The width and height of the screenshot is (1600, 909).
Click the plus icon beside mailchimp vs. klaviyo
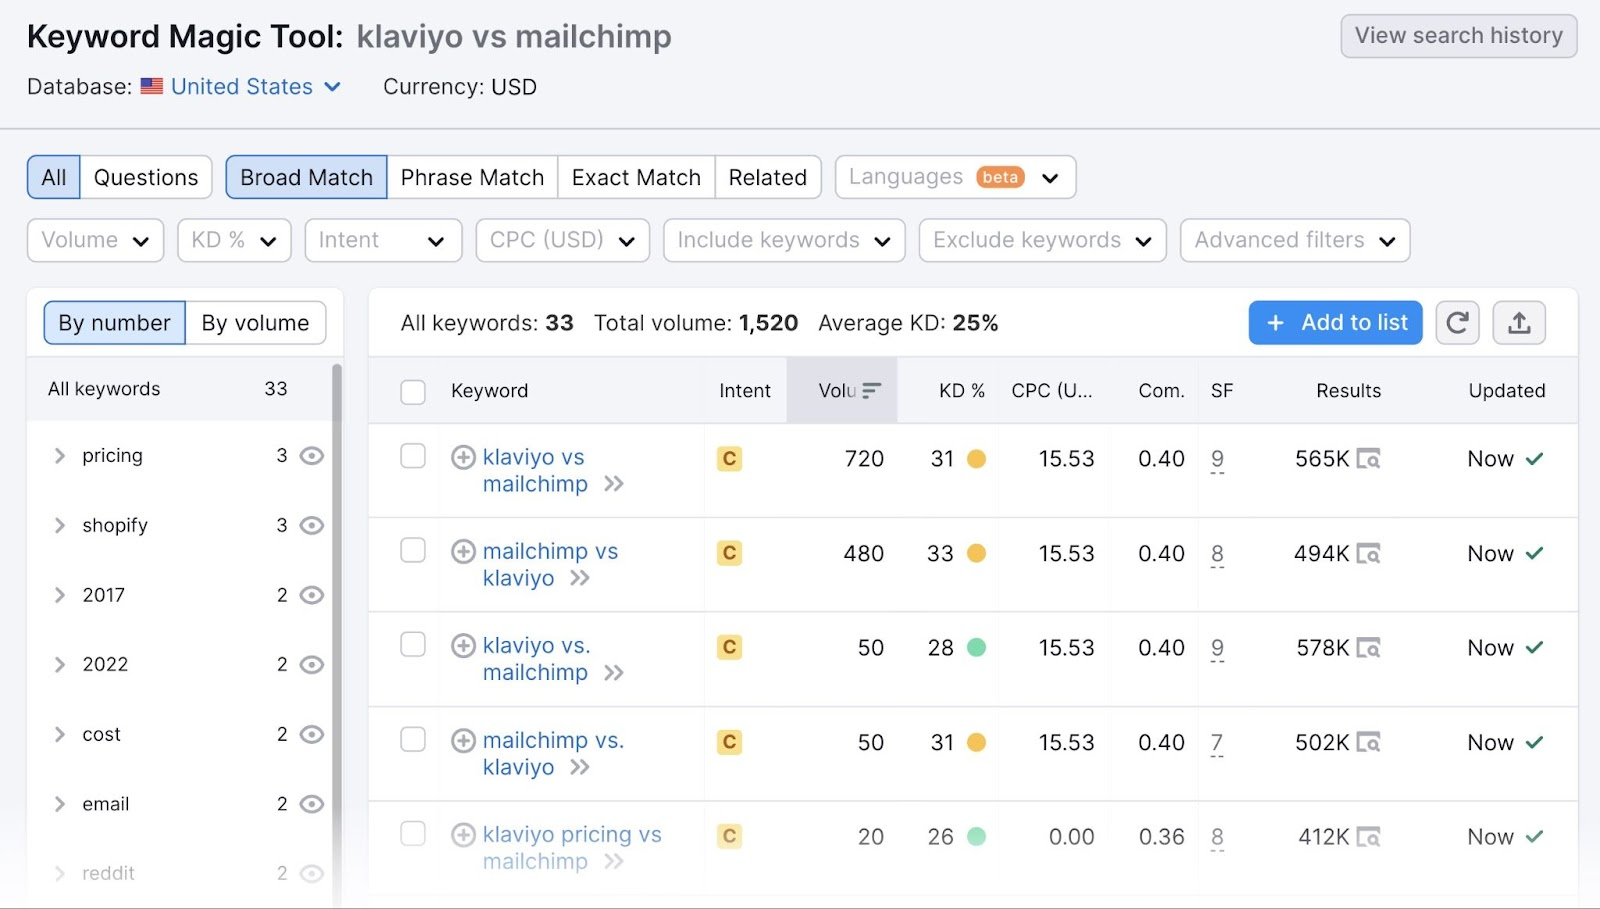(x=463, y=740)
